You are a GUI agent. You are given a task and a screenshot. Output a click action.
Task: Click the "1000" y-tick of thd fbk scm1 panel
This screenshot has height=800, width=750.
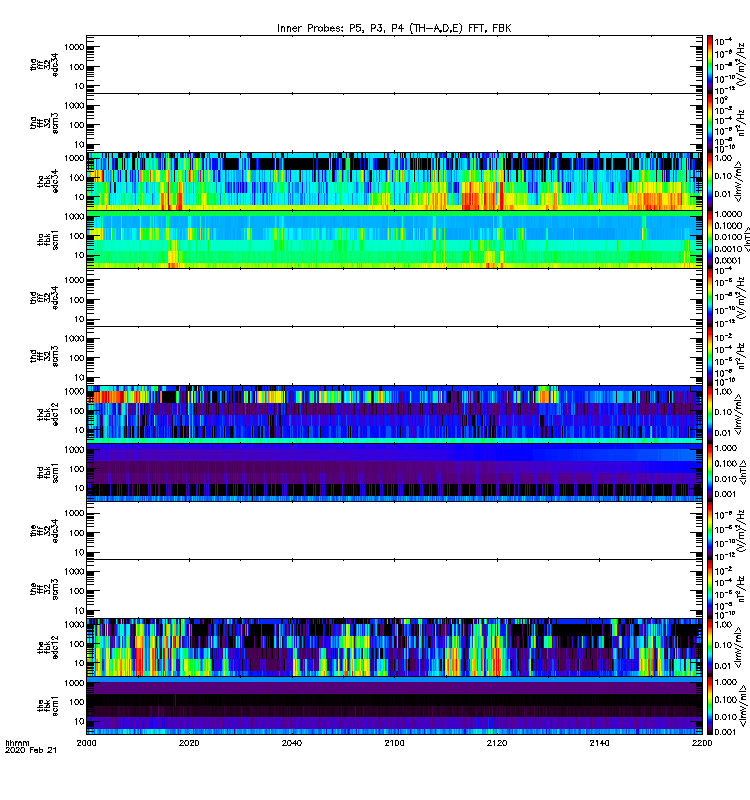point(74,449)
